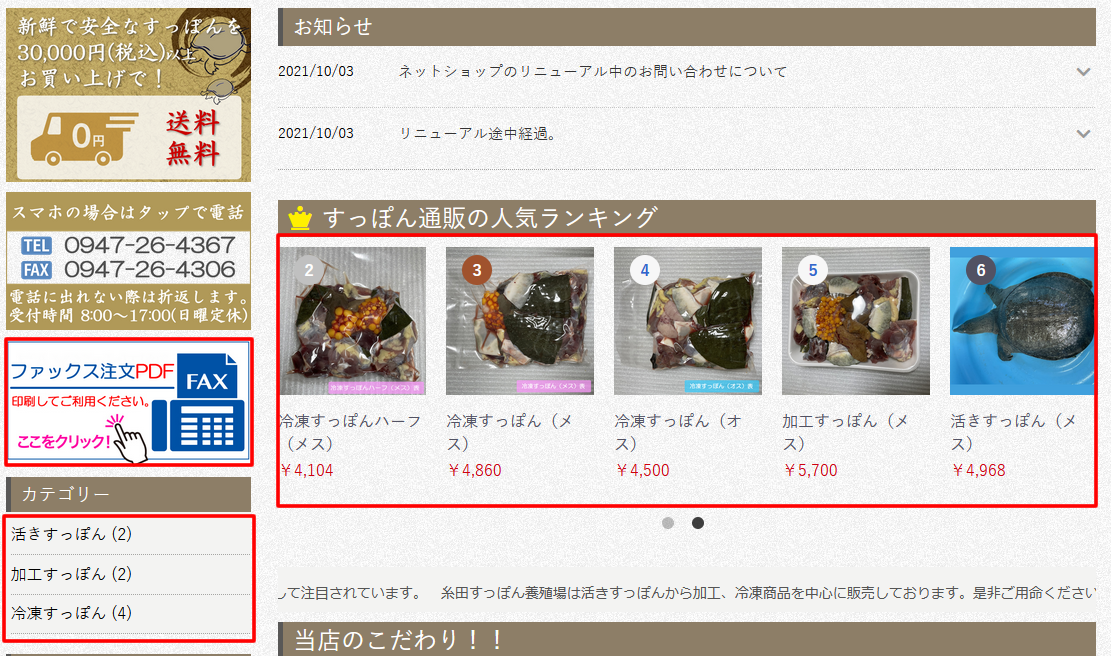Click the rank 6 badge on the live turtle photo
Screen dimensions: 1111x656
(981, 270)
